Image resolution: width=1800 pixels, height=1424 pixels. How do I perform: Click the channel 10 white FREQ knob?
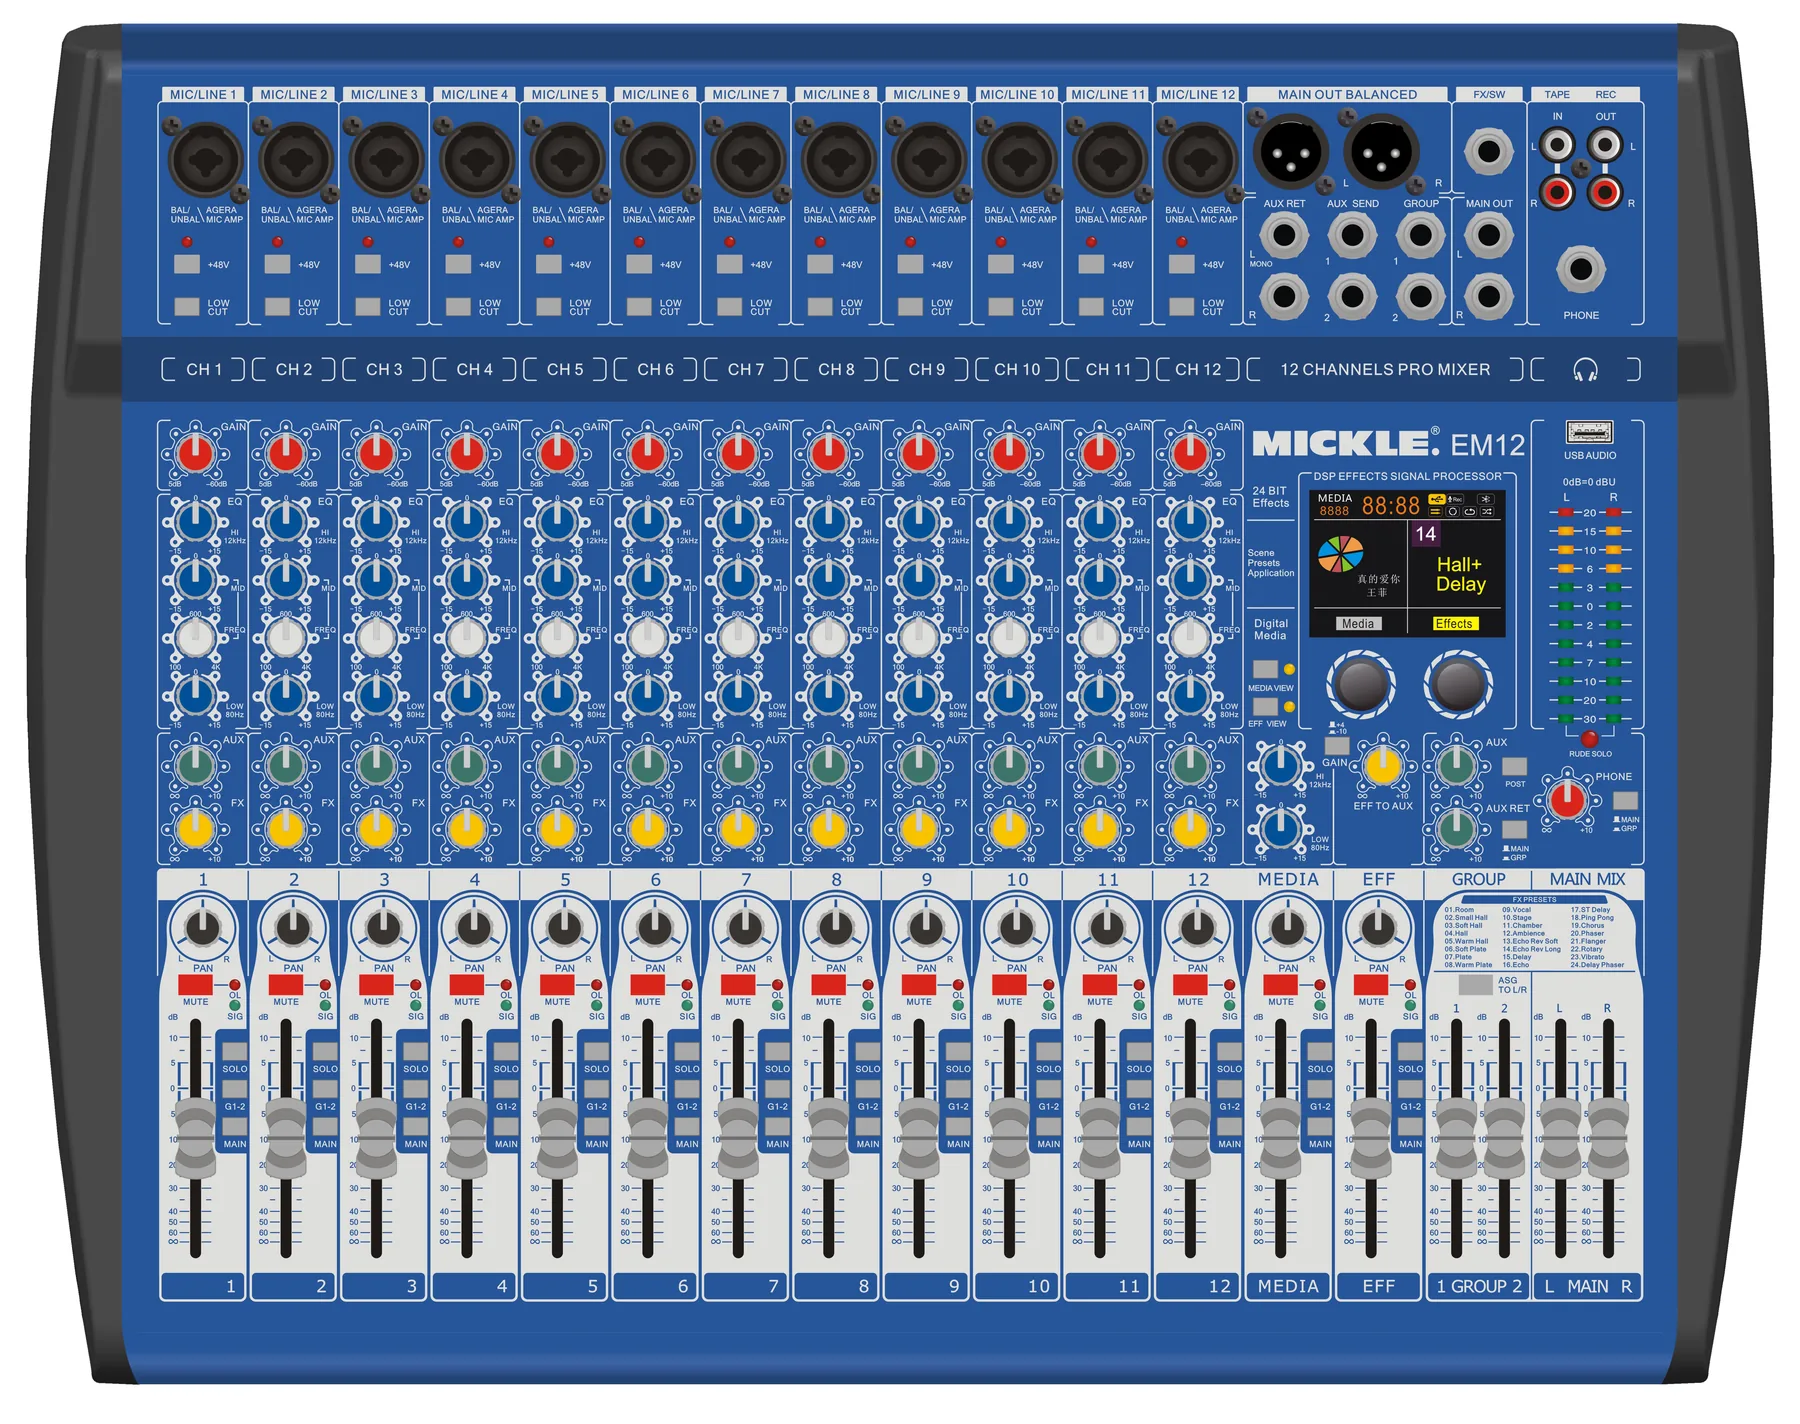tap(1010, 637)
